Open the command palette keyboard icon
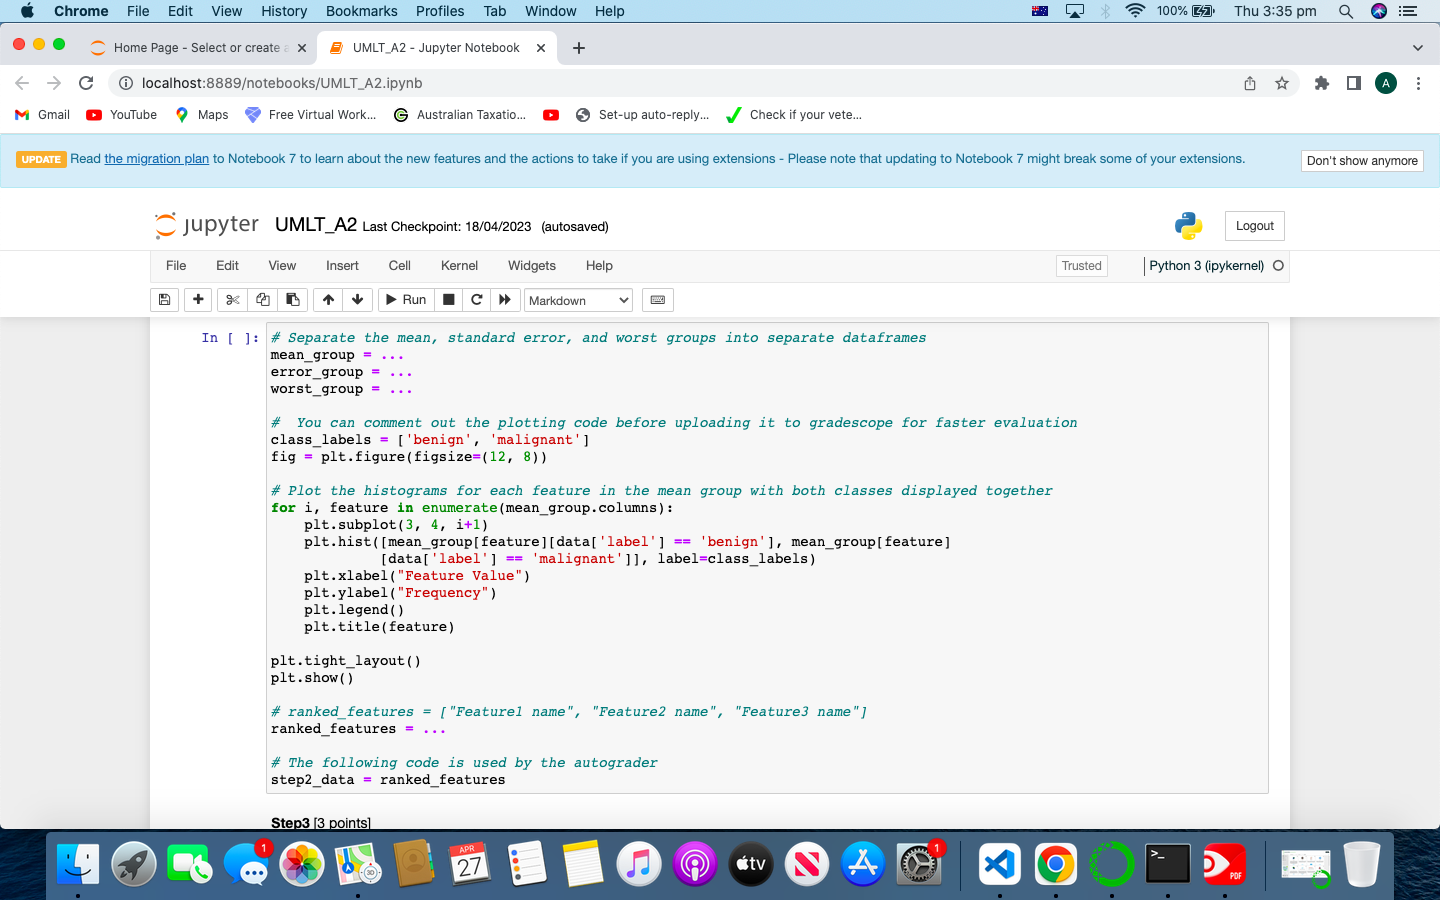This screenshot has width=1440, height=900. [657, 299]
